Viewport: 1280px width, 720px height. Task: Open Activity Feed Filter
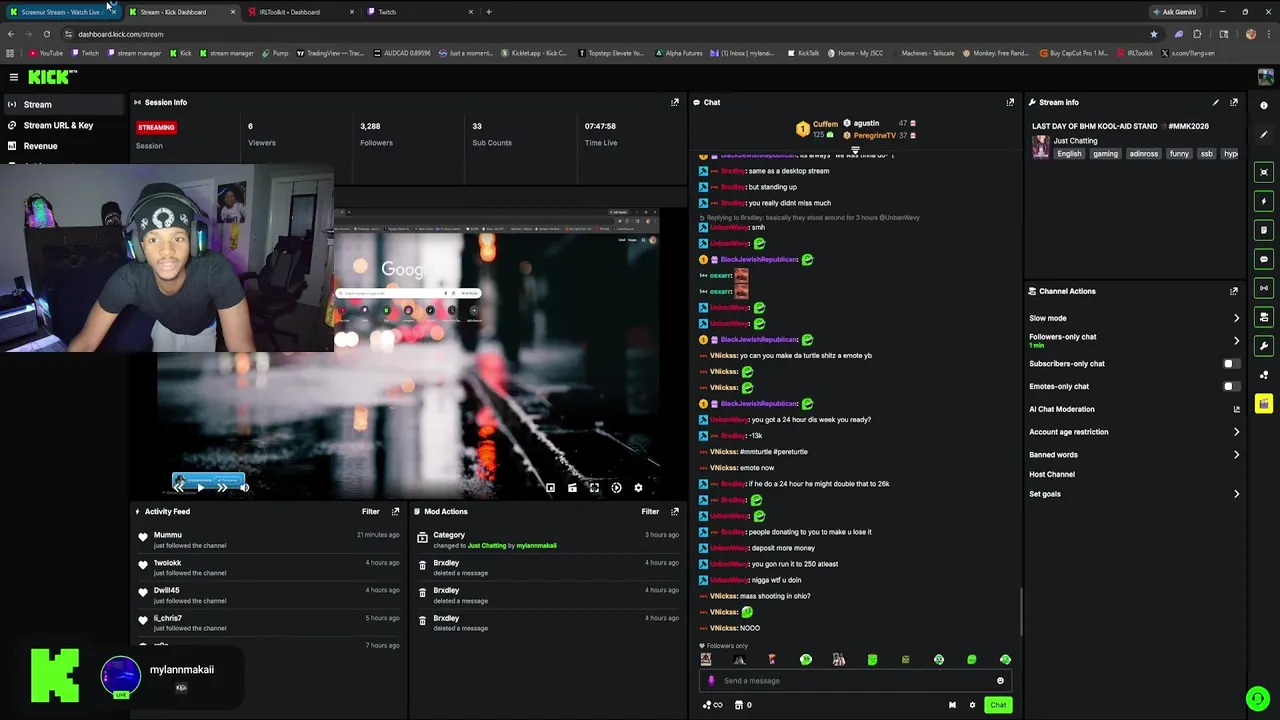[x=370, y=511]
